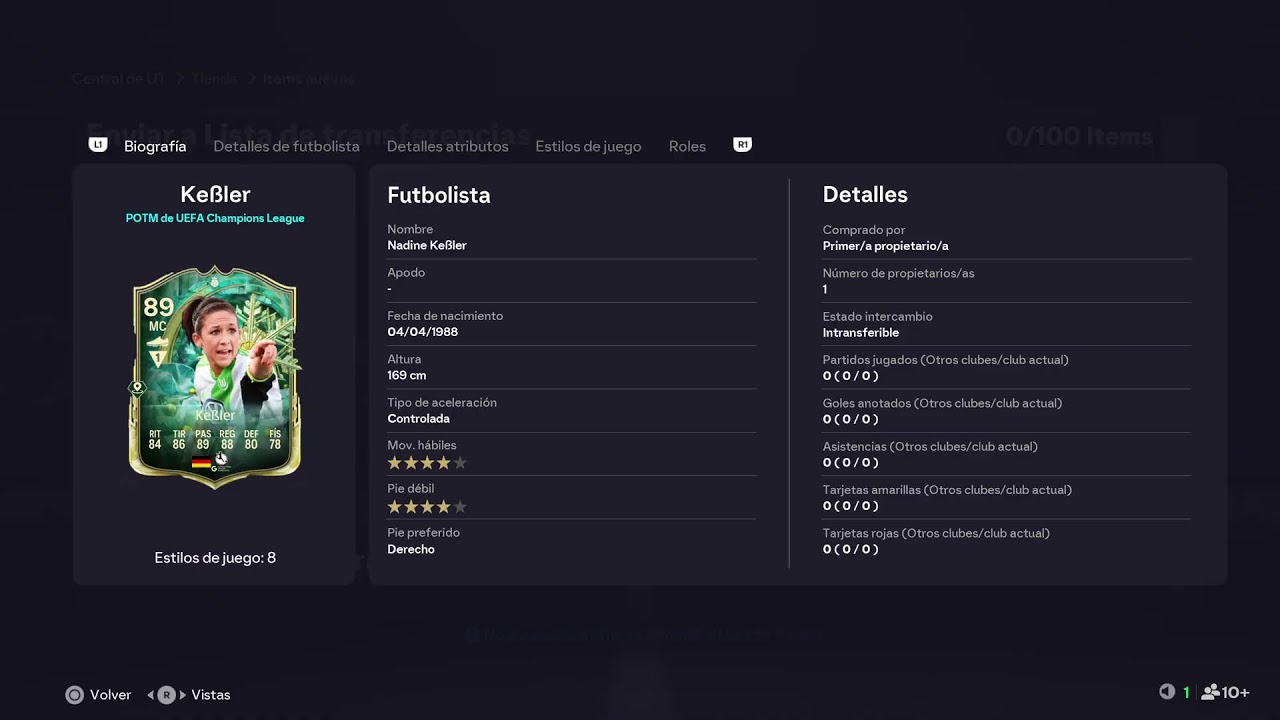Click the height value 169 cm
Image resolution: width=1280 pixels, height=720 pixels.
[406, 375]
